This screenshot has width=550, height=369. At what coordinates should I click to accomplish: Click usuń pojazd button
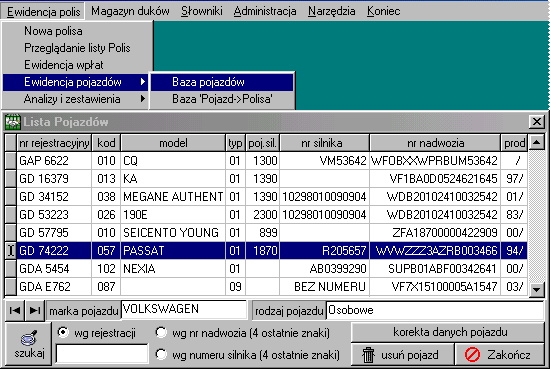[402, 355]
